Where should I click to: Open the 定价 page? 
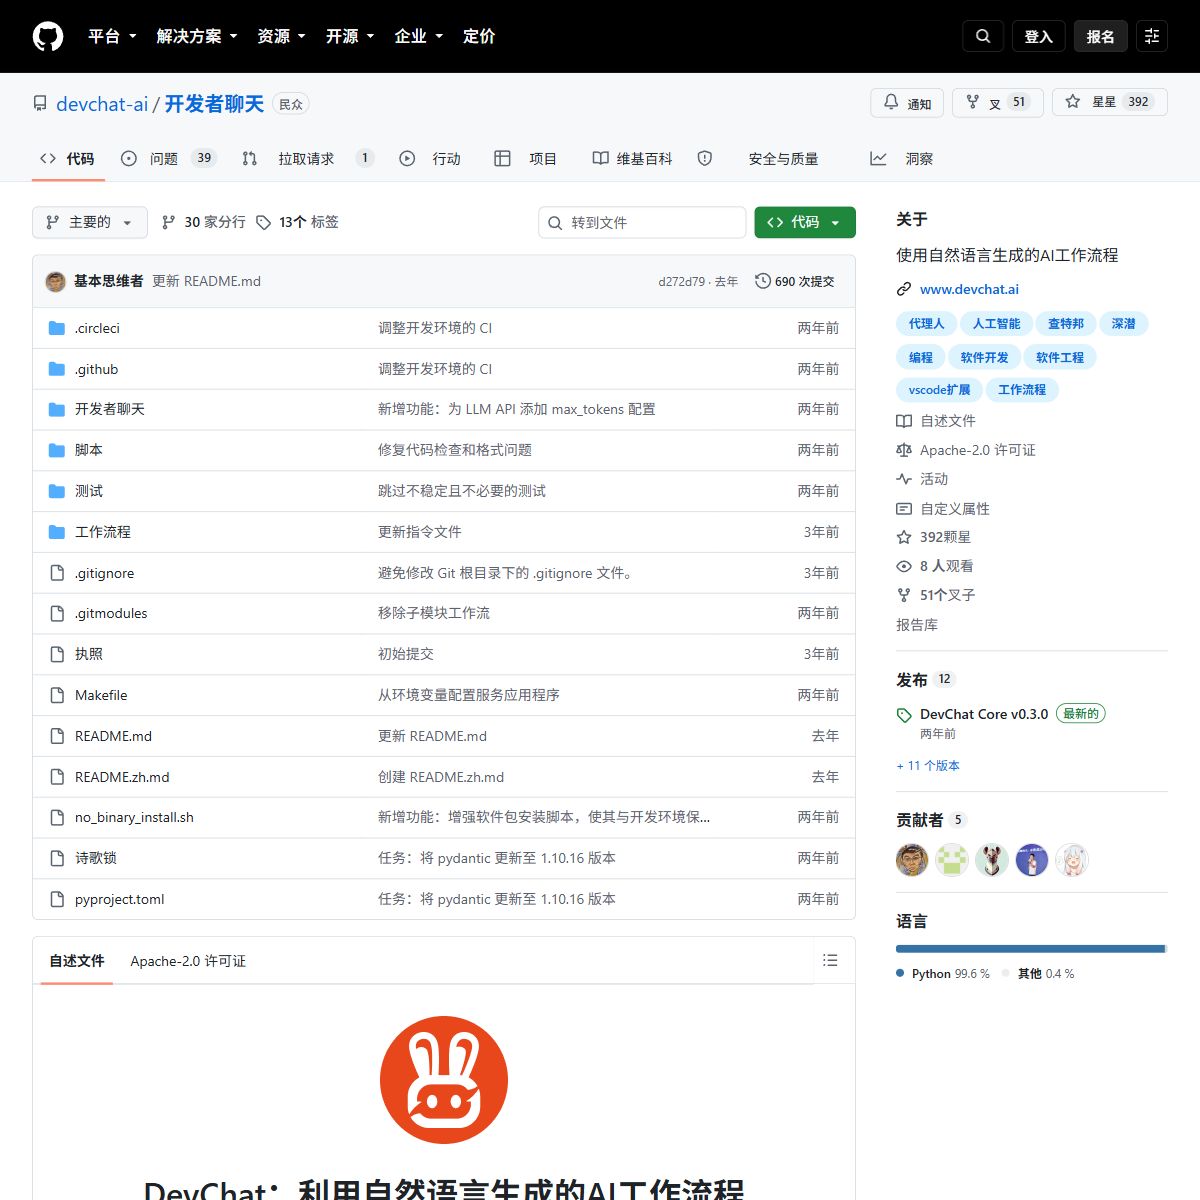479,36
